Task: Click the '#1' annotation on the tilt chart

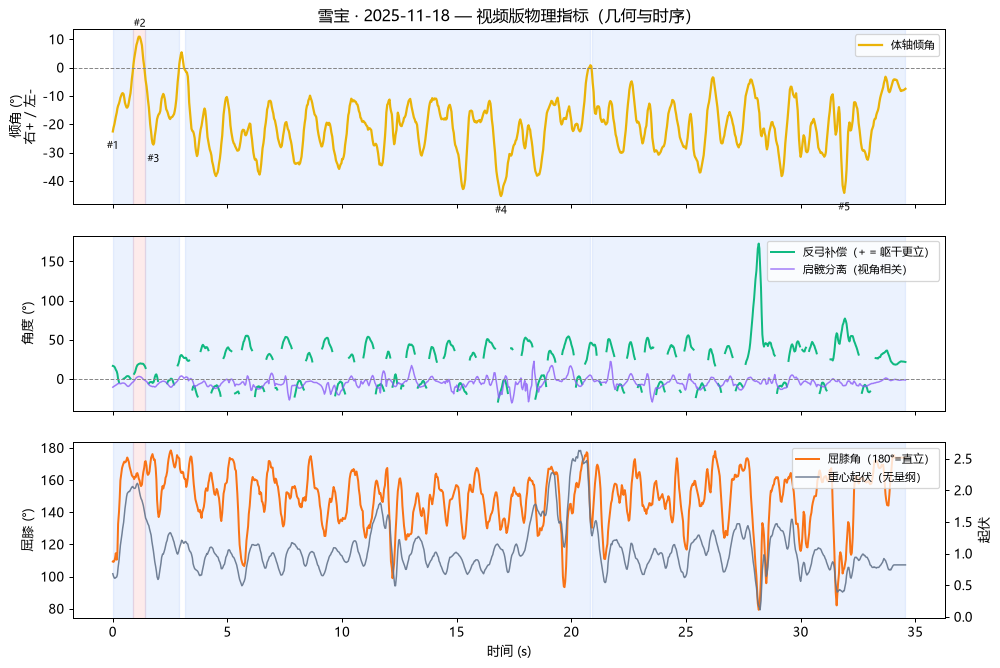Action: point(112,145)
